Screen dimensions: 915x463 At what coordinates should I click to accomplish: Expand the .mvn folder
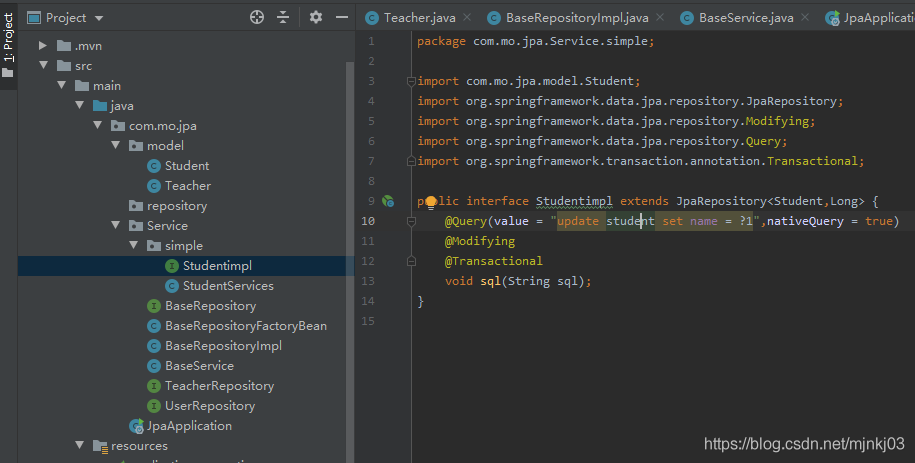(x=43, y=46)
